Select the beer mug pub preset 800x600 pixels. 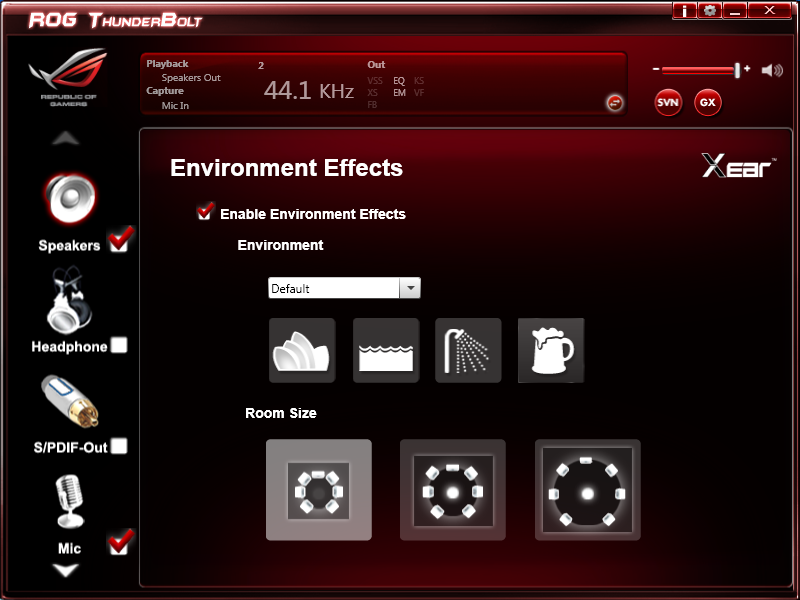[x=551, y=351]
